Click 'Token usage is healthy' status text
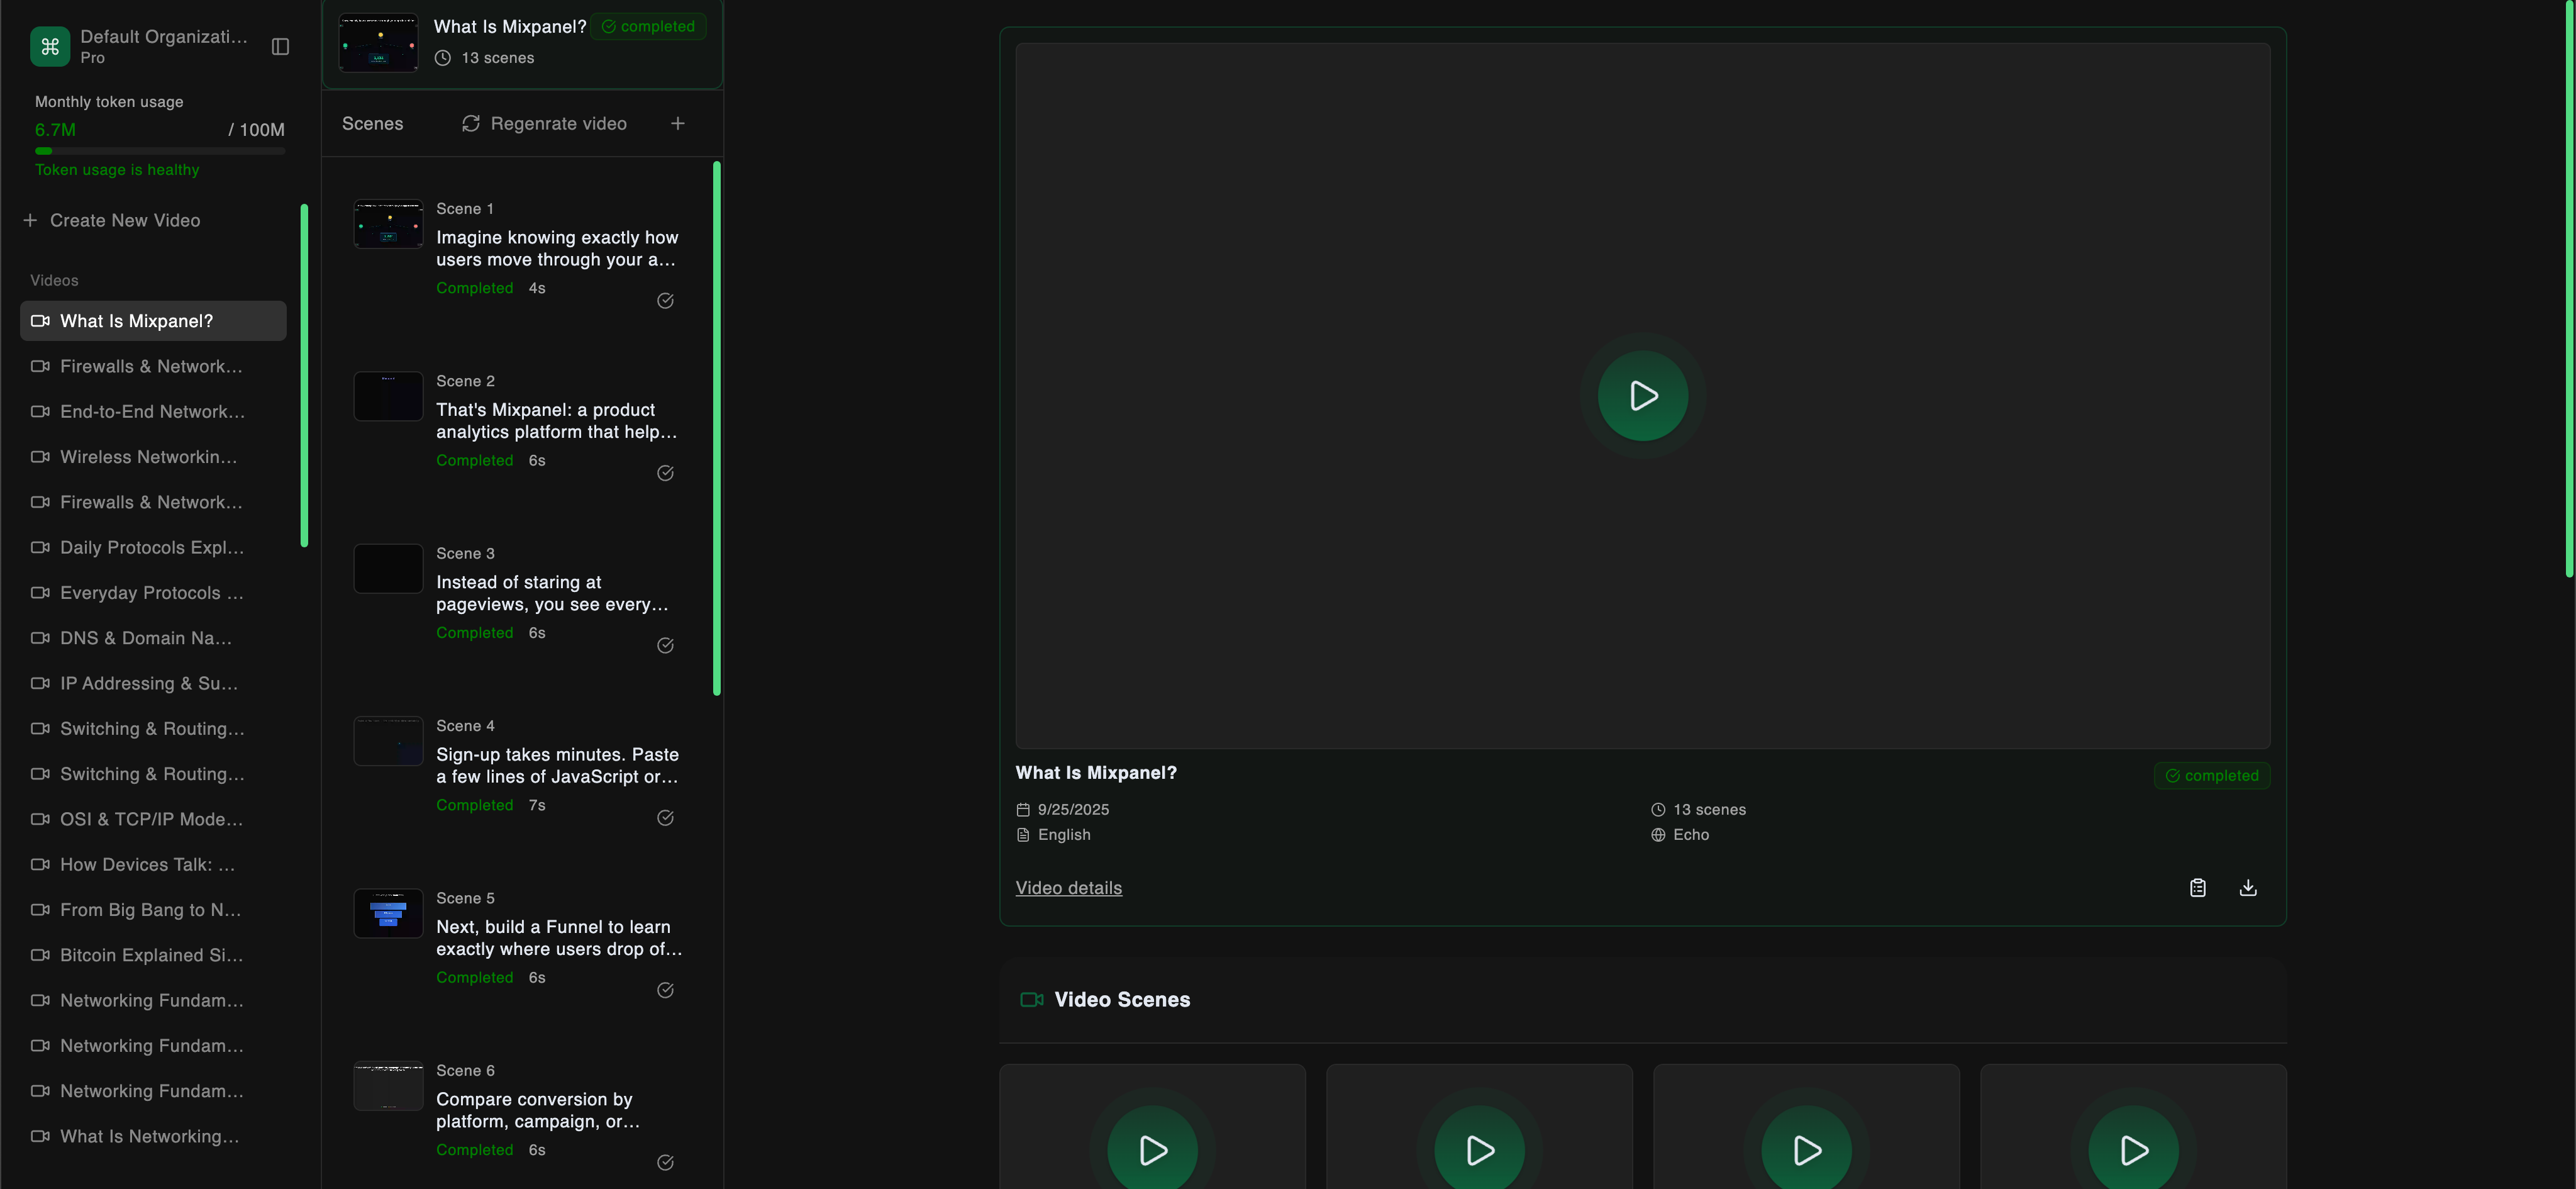Screen dimensions: 2576x1189 (x=117, y=170)
